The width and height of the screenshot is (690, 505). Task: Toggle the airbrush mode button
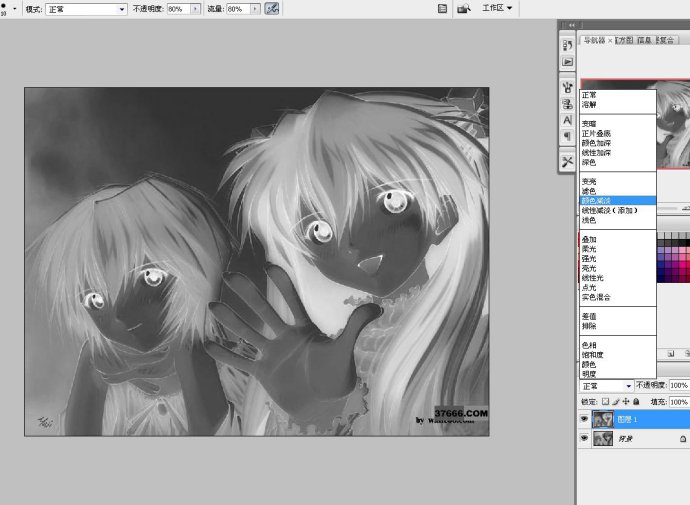pyautogui.click(x=272, y=9)
